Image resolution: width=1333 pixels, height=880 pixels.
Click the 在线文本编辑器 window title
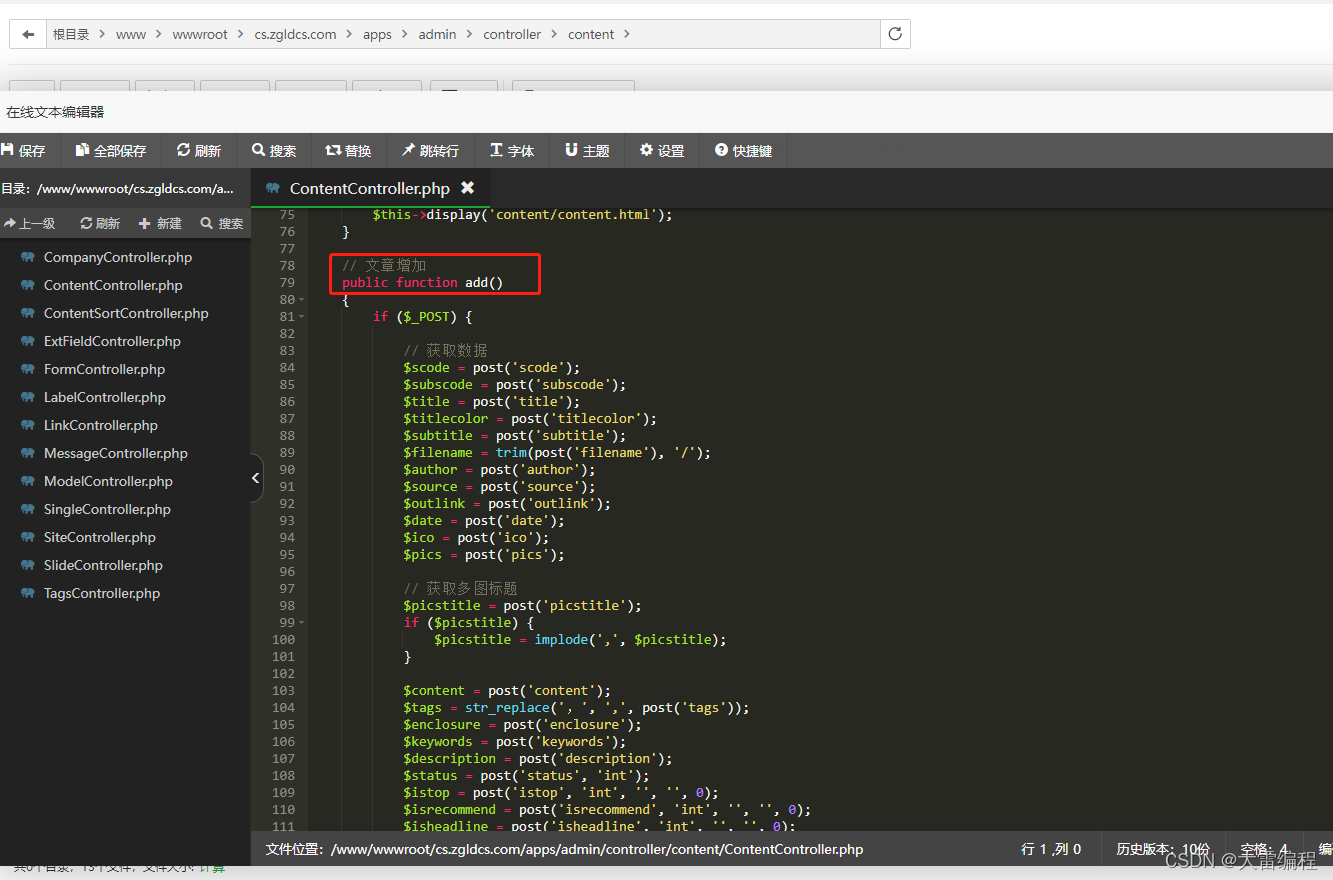(55, 112)
